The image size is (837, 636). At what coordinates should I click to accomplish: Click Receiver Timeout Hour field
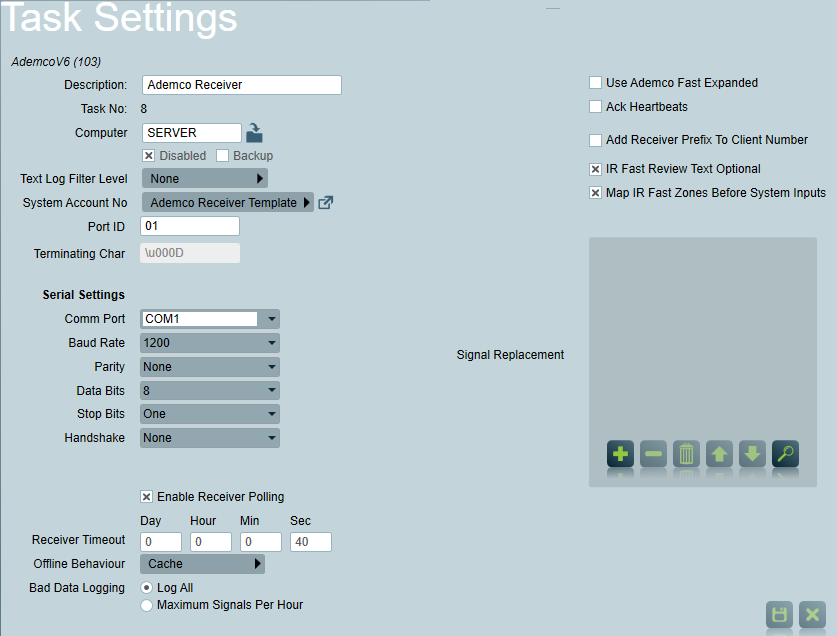pos(211,542)
